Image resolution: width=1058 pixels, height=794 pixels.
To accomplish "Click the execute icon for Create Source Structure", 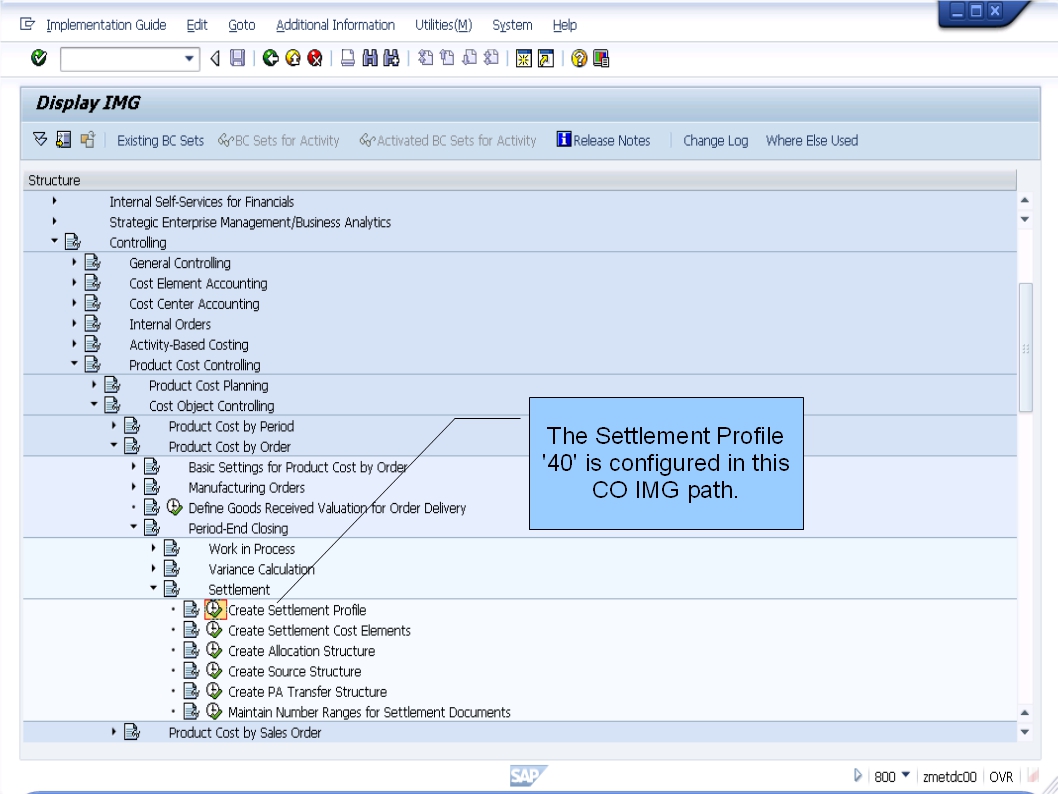I will [x=214, y=671].
